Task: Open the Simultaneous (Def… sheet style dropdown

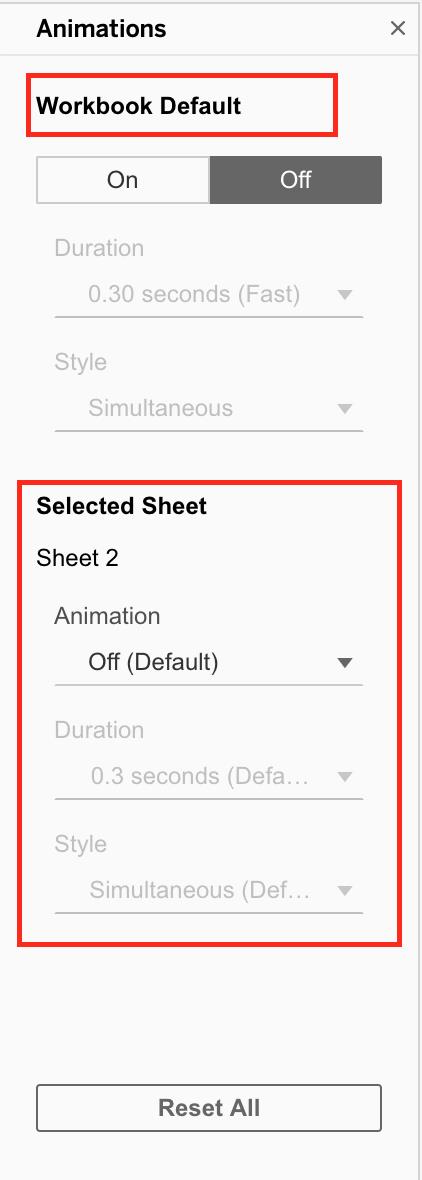Action: [208, 890]
